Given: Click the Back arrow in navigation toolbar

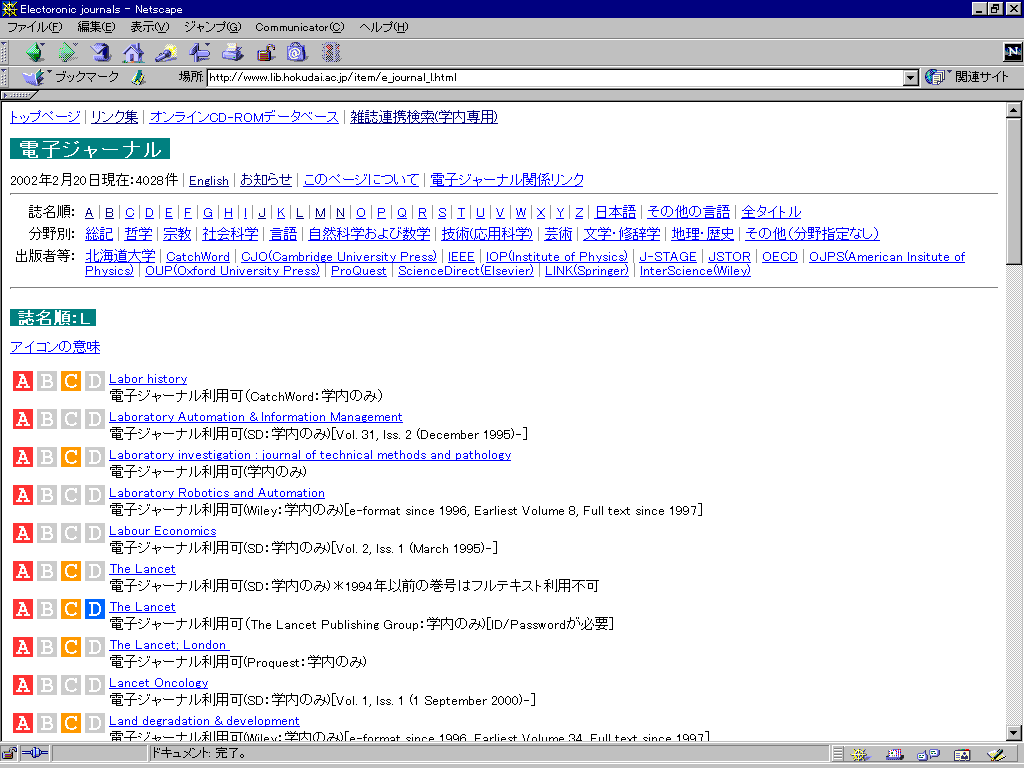Looking at the screenshot, I should click(35, 52).
